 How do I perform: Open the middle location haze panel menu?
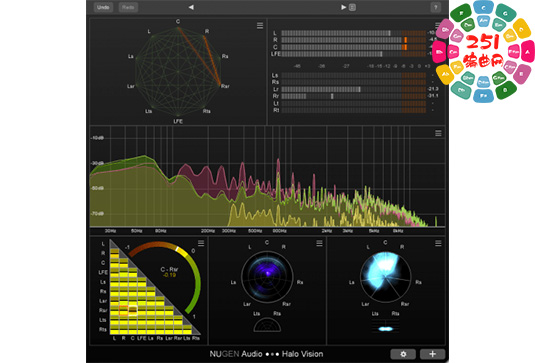tap(319, 243)
